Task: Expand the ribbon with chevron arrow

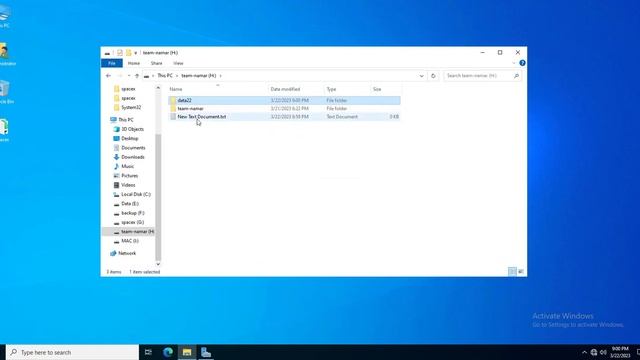Action: click(x=513, y=63)
